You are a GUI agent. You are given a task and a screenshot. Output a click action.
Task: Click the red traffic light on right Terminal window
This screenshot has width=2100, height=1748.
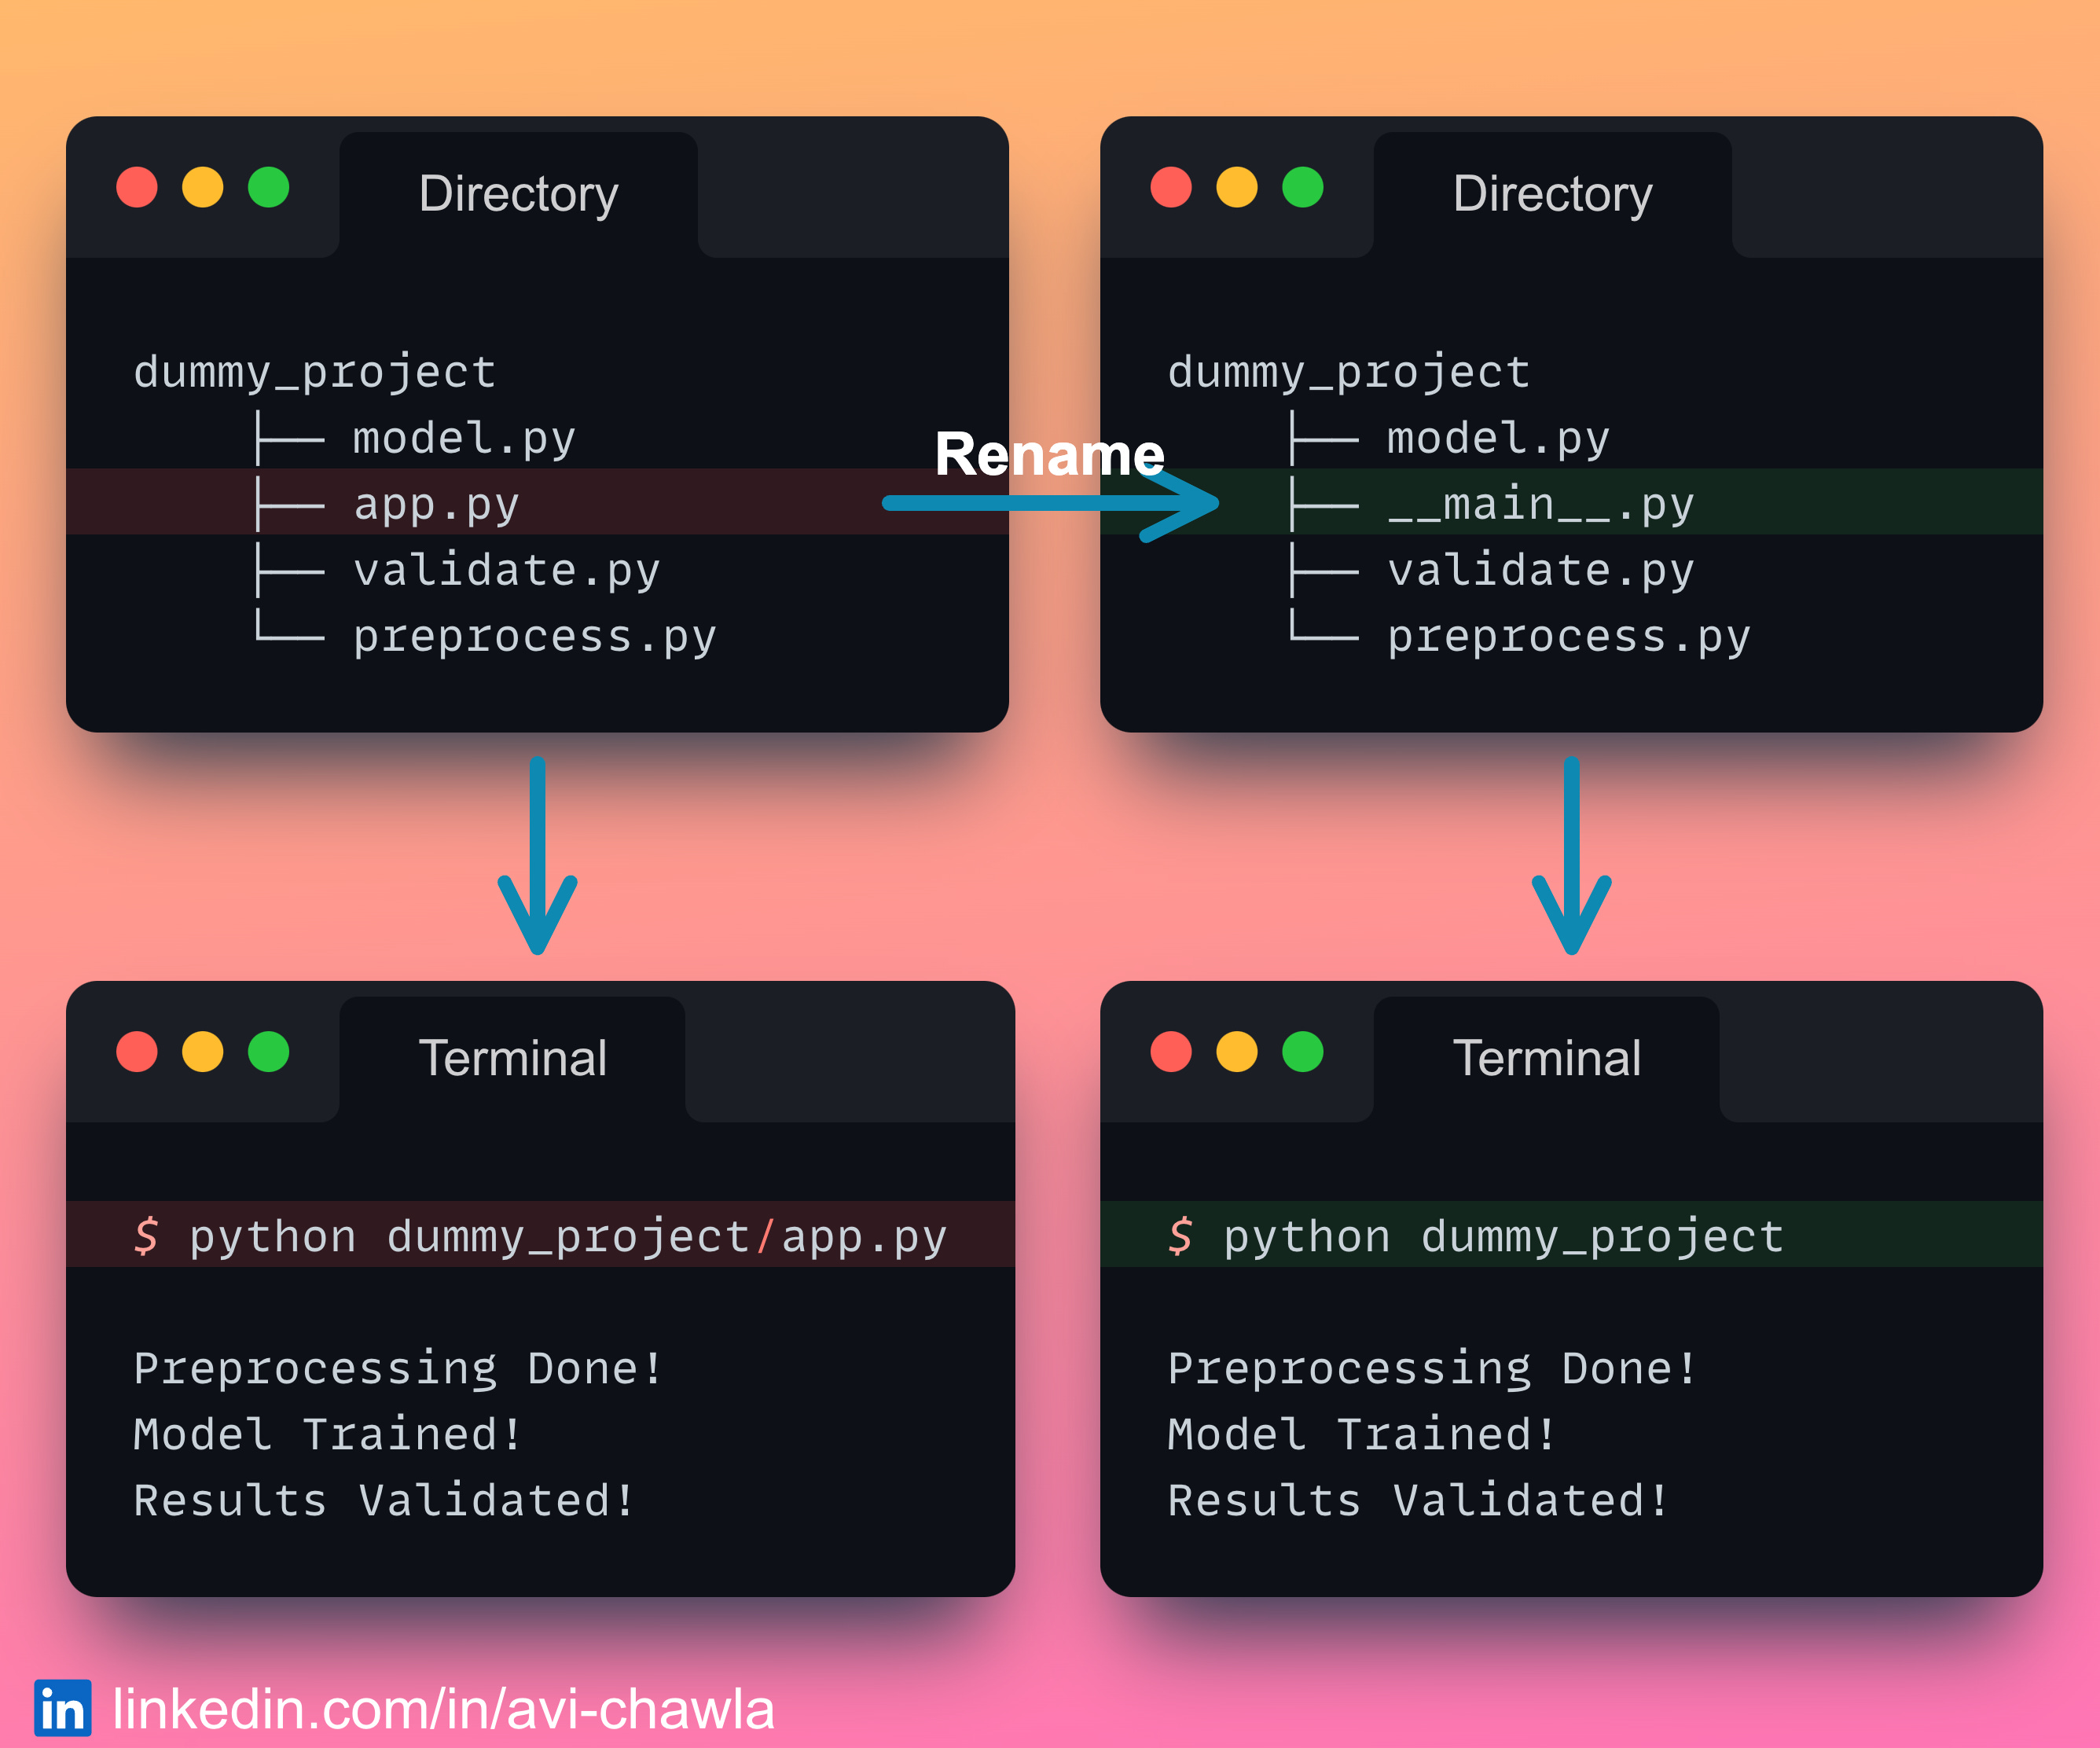tap(1171, 1052)
